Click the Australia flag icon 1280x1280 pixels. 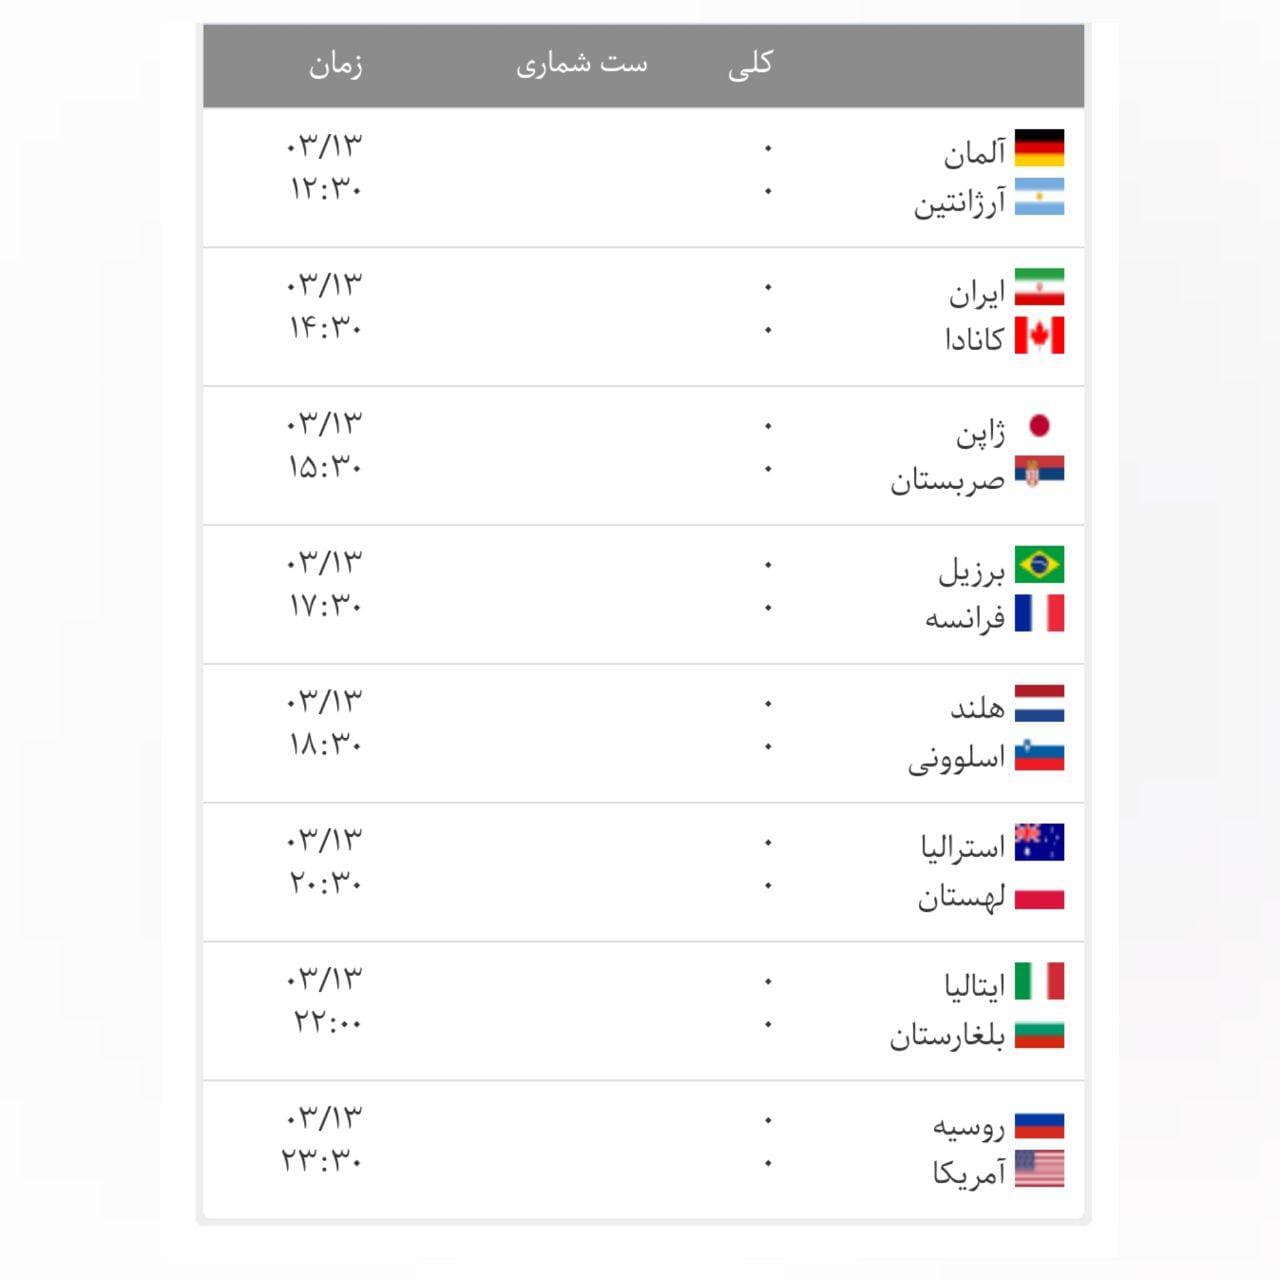click(x=1039, y=843)
